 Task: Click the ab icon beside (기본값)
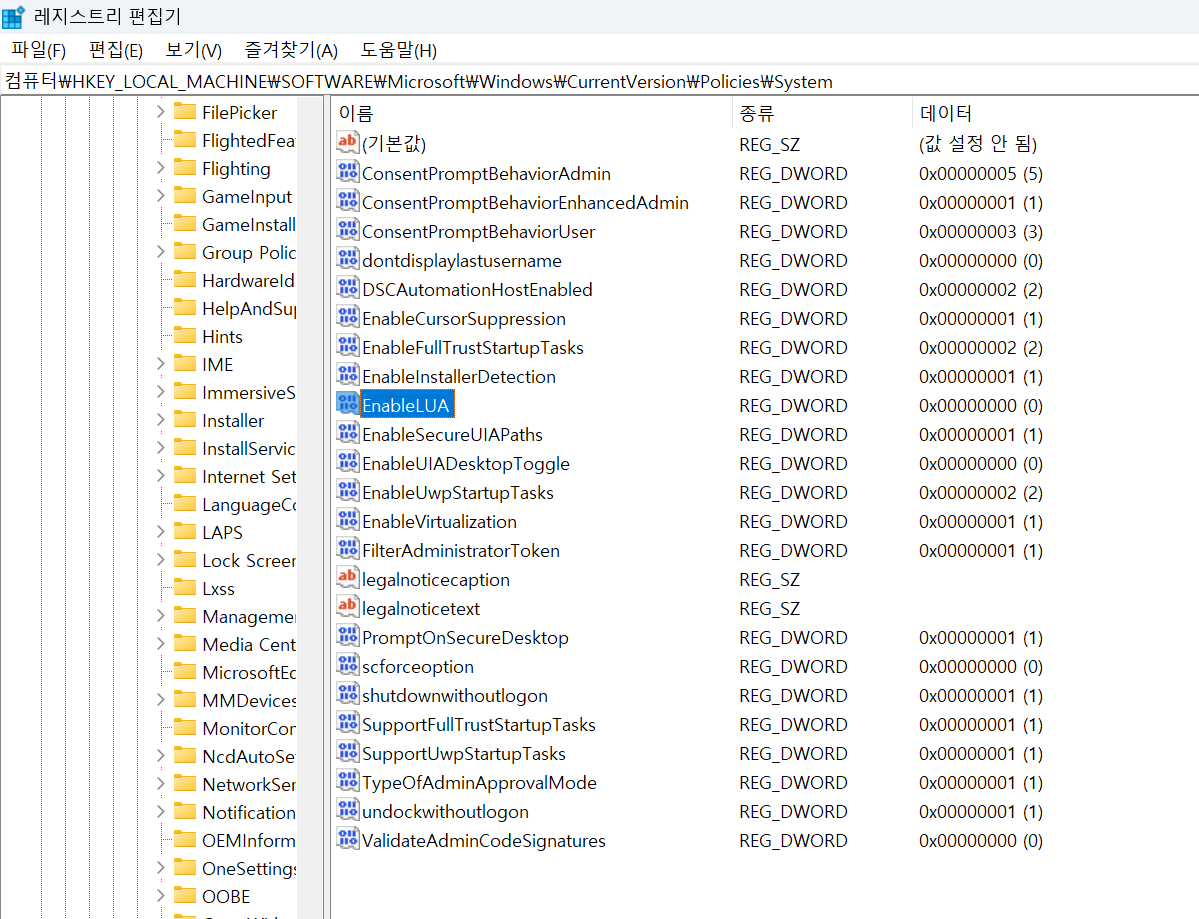tap(347, 143)
